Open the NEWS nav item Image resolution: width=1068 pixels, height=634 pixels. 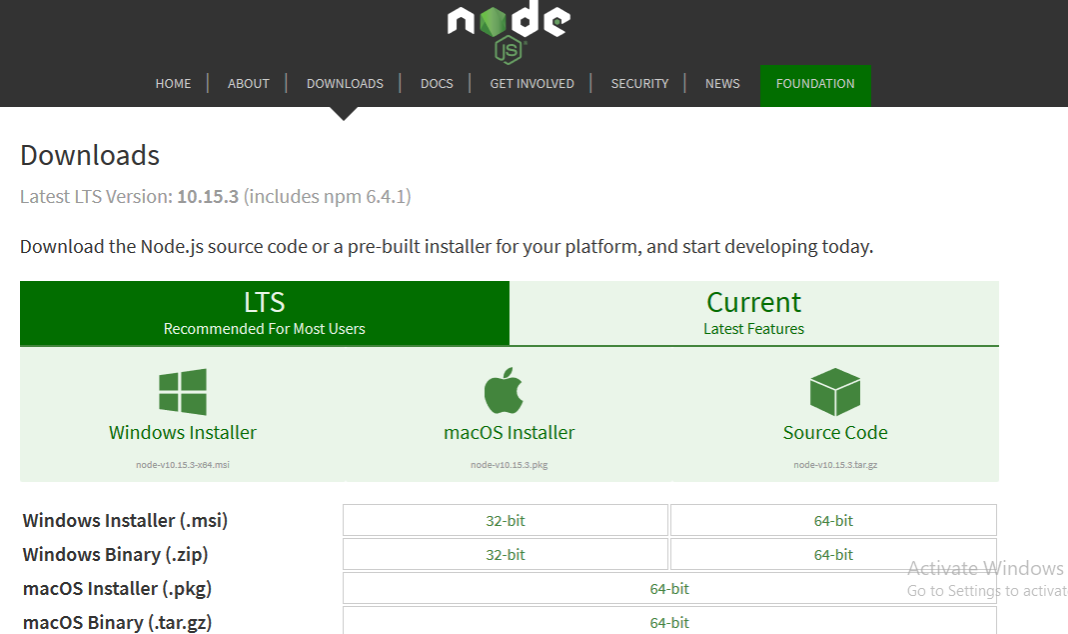click(x=722, y=84)
